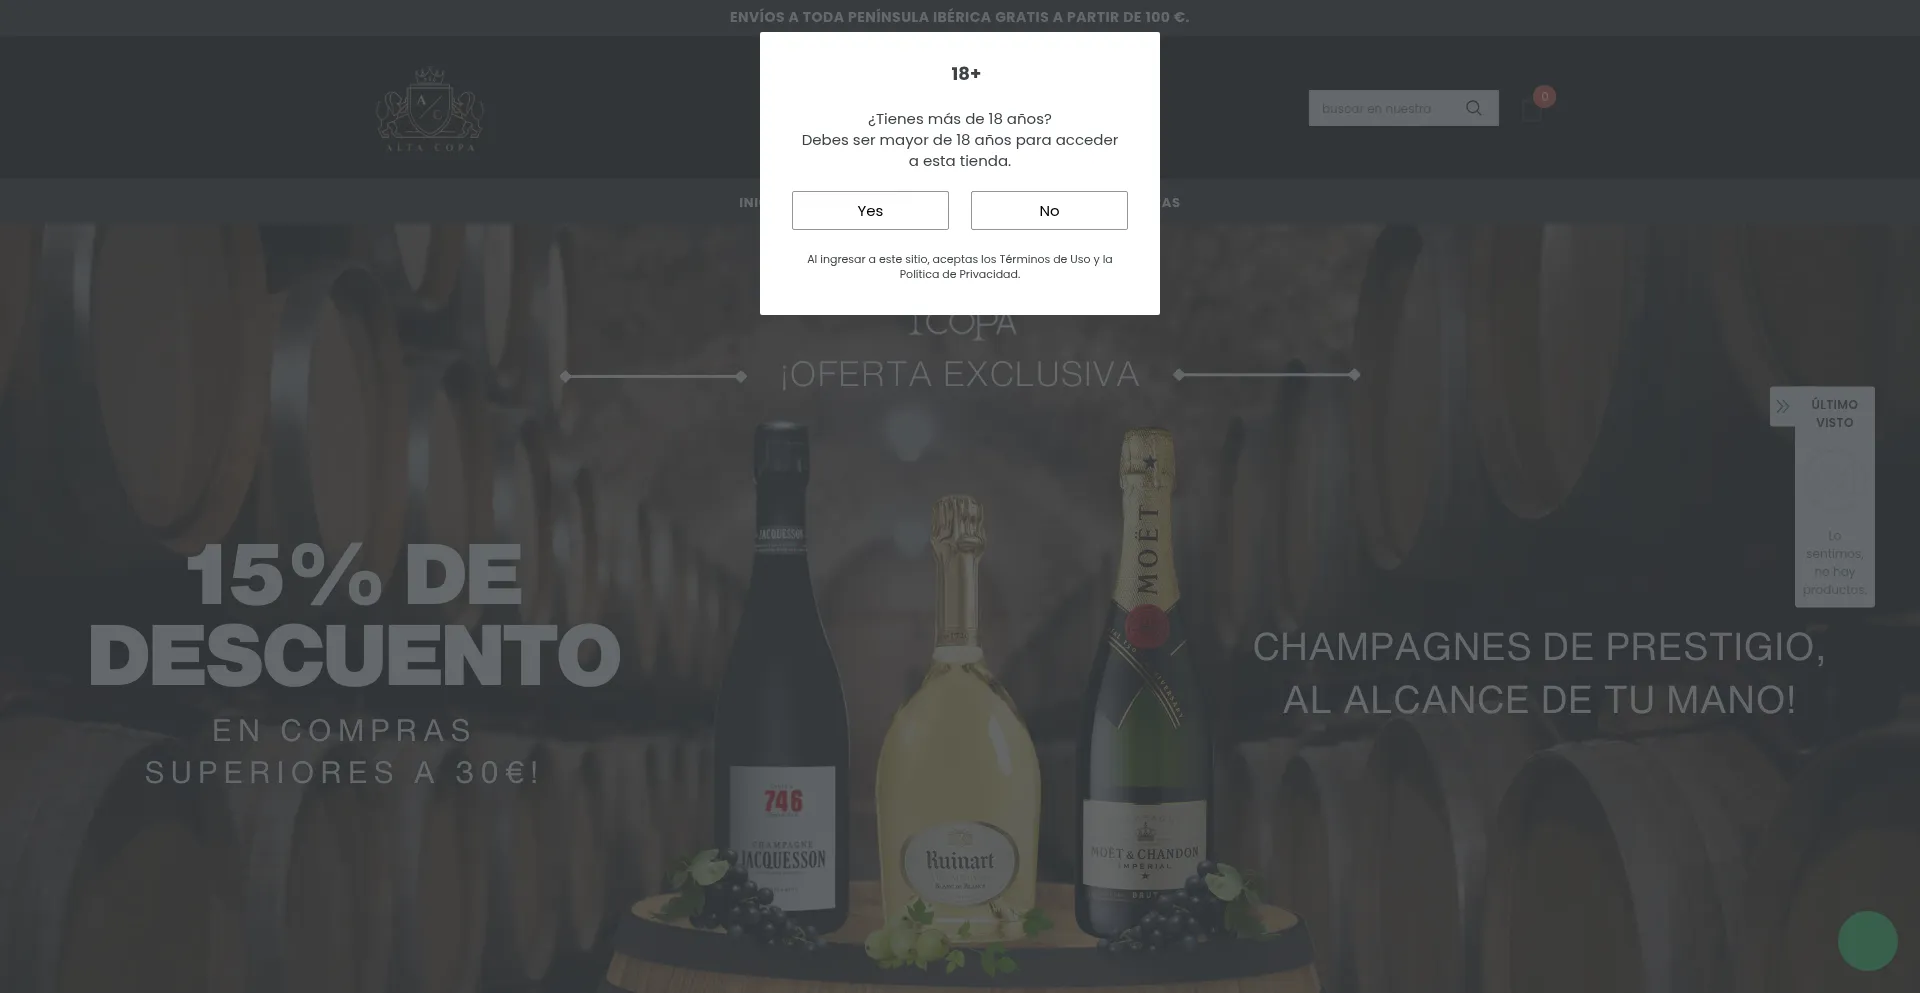Click the '¡OFERTA EXCLUSIVA' banner heading
This screenshot has width=1920, height=993.
(960, 374)
